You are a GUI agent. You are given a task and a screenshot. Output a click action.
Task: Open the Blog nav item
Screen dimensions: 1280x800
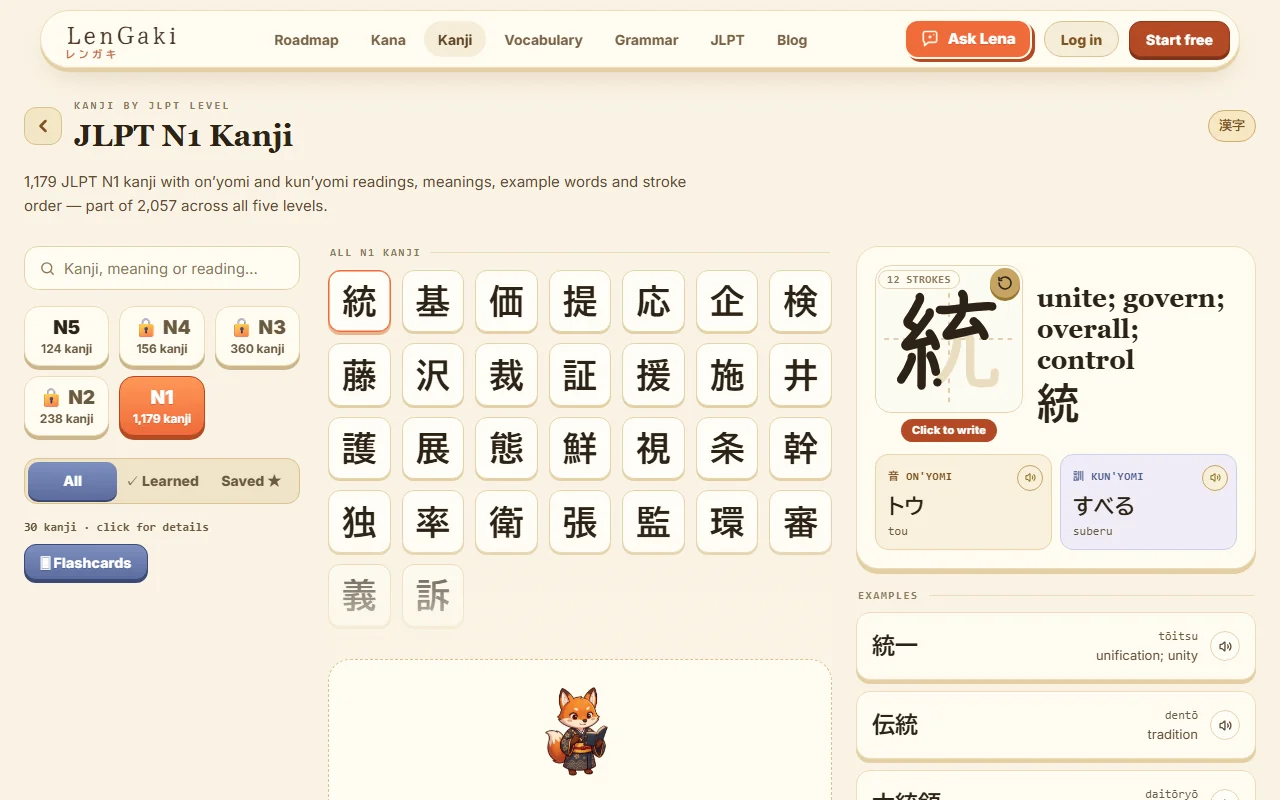[791, 40]
